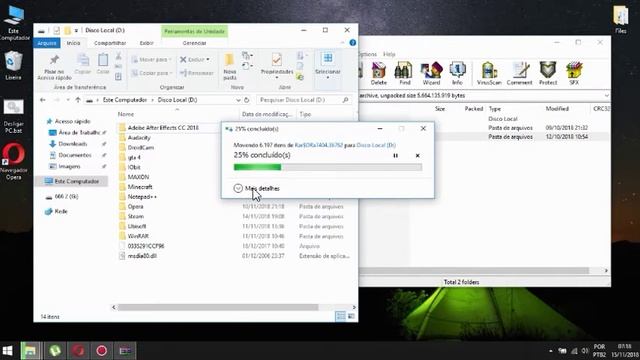Click the Info icon in WinRAR
640x360 pixels.
click(x=457, y=73)
